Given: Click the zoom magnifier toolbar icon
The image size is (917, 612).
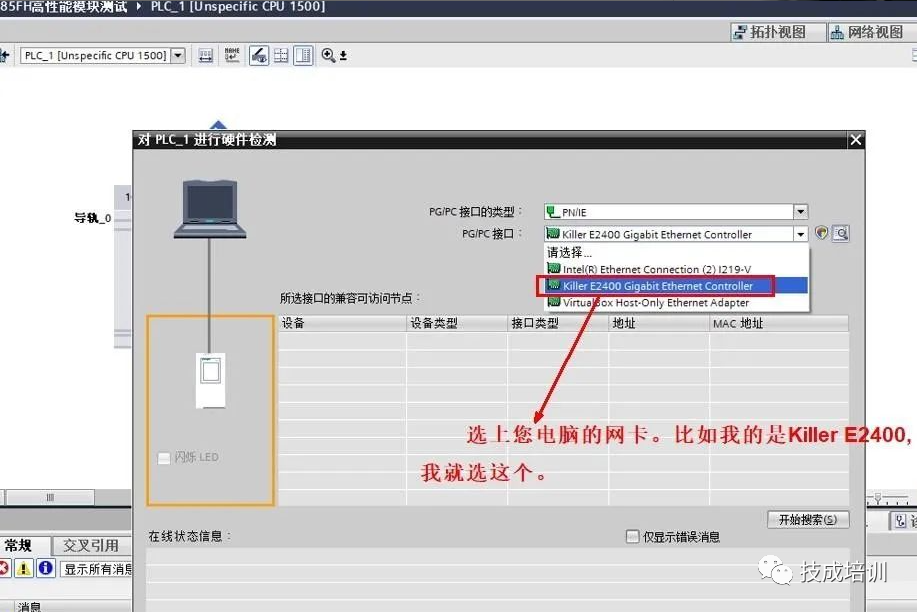Looking at the screenshot, I should point(328,56).
